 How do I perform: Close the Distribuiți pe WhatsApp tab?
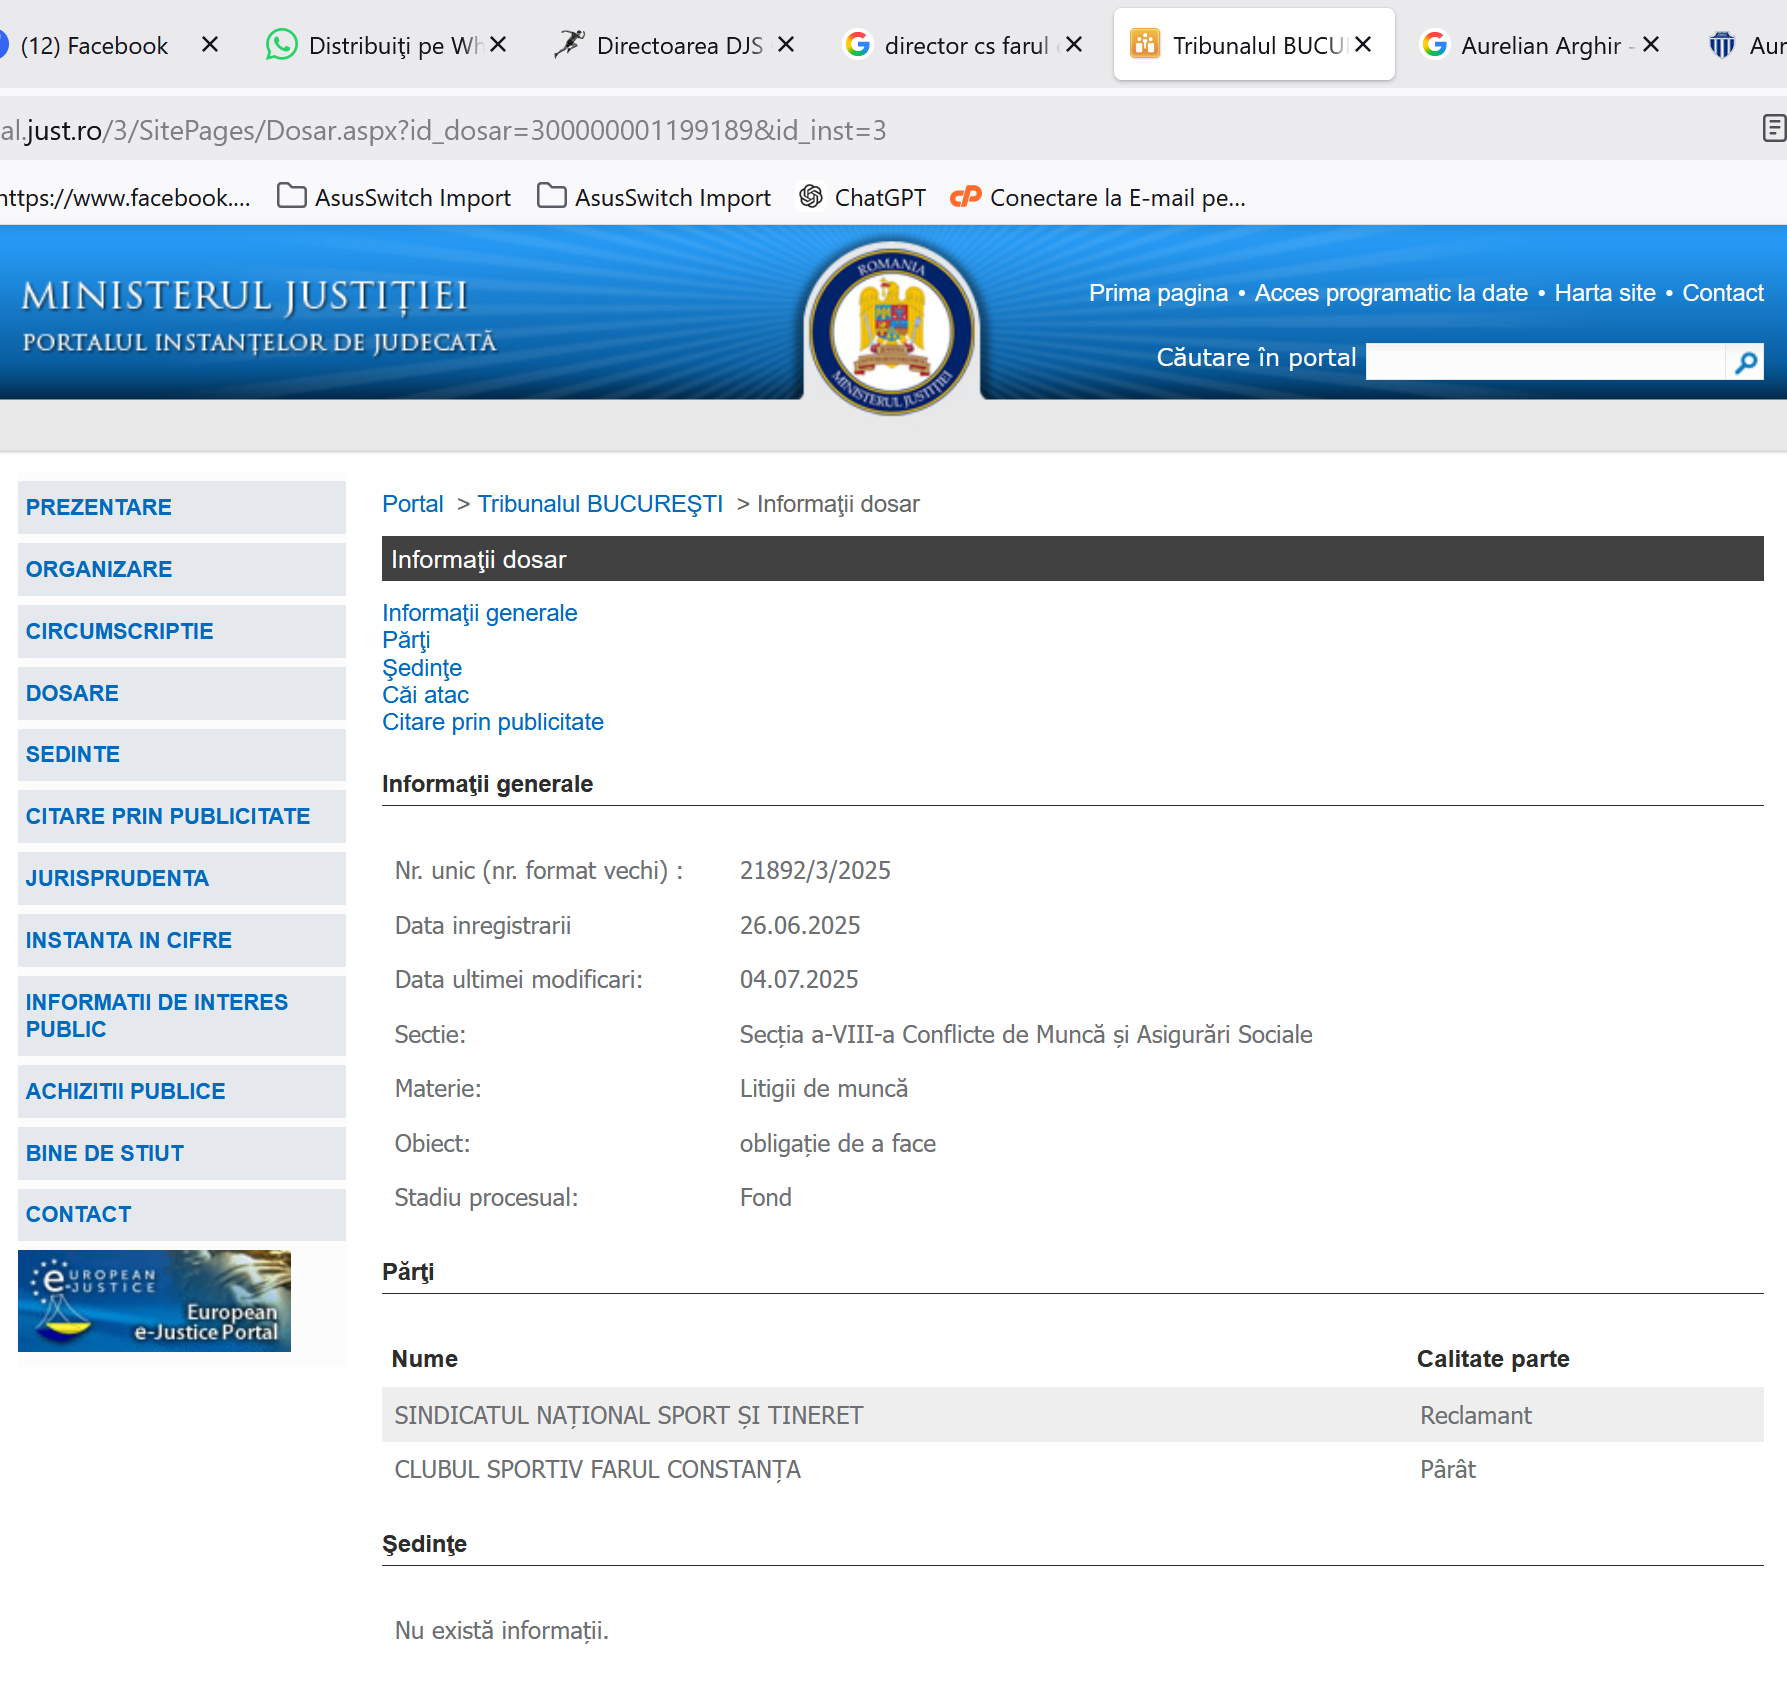498,45
